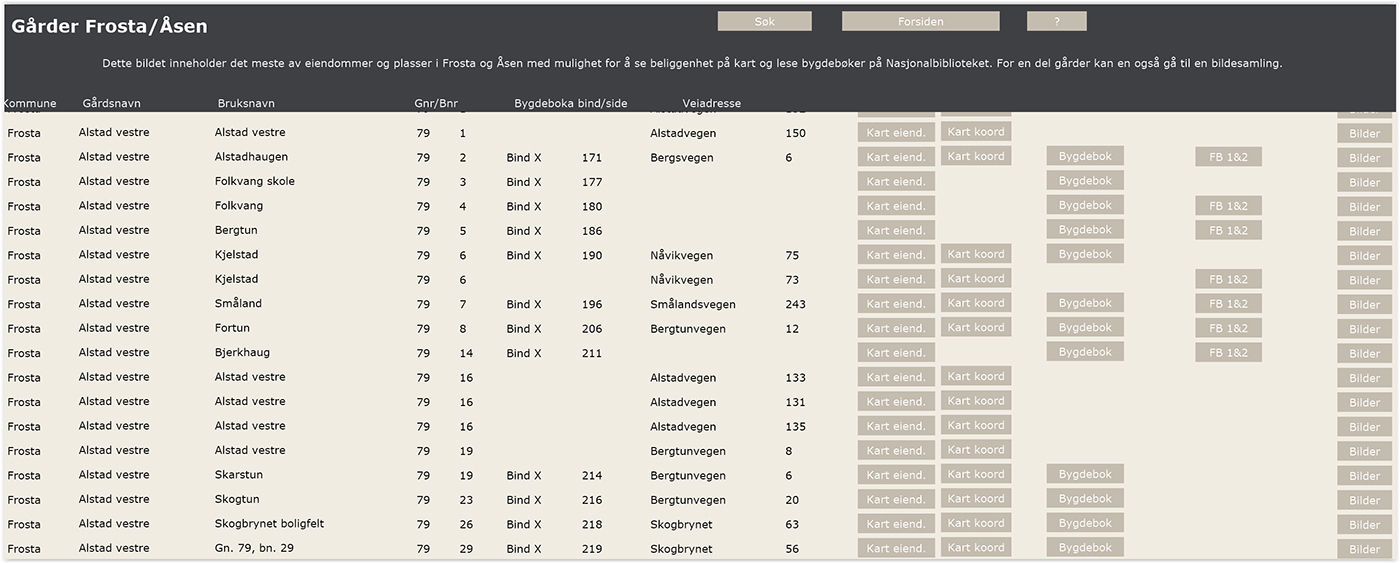The height and width of the screenshot is (563, 1400).
Task: Open Bygdebok for Fortun
Action: coord(1085,328)
